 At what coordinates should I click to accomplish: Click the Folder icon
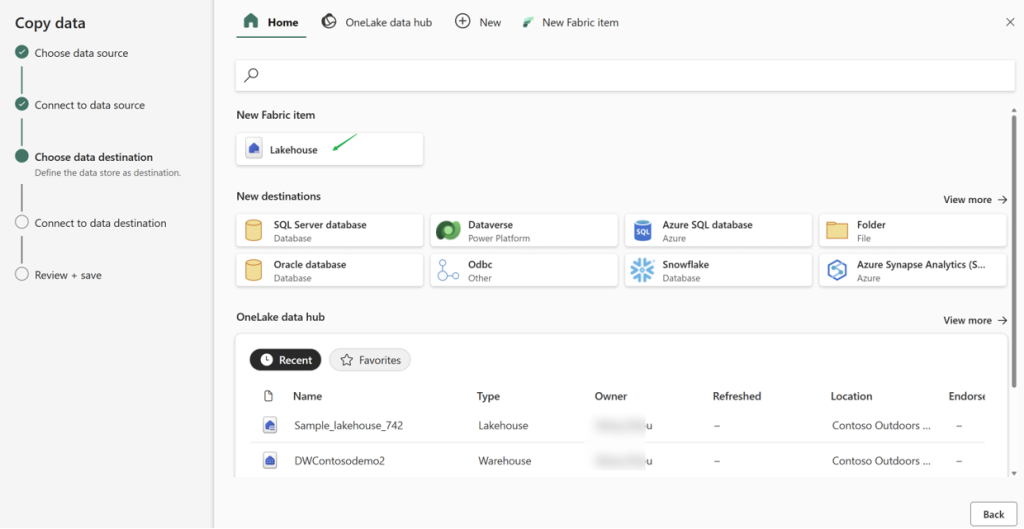[837, 231]
